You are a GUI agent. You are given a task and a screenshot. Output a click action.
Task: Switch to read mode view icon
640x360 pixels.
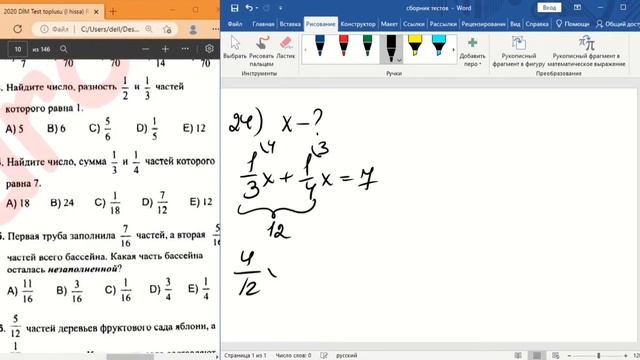coord(518,356)
